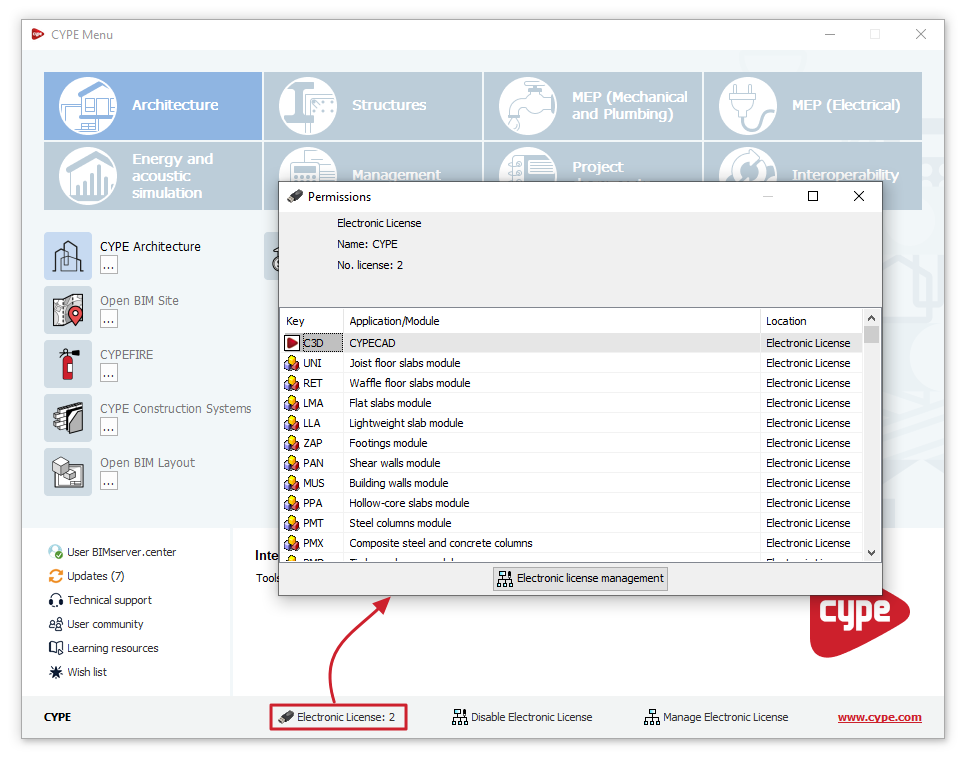Click the UNI module key icon

tap(292, 364)
